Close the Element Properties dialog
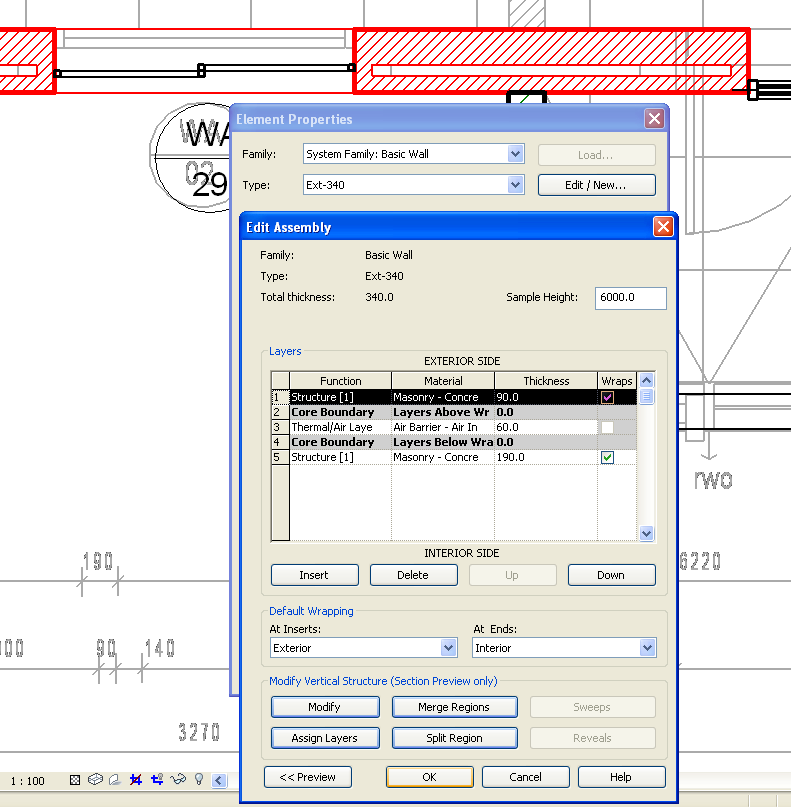 click(x=654, y=119)
